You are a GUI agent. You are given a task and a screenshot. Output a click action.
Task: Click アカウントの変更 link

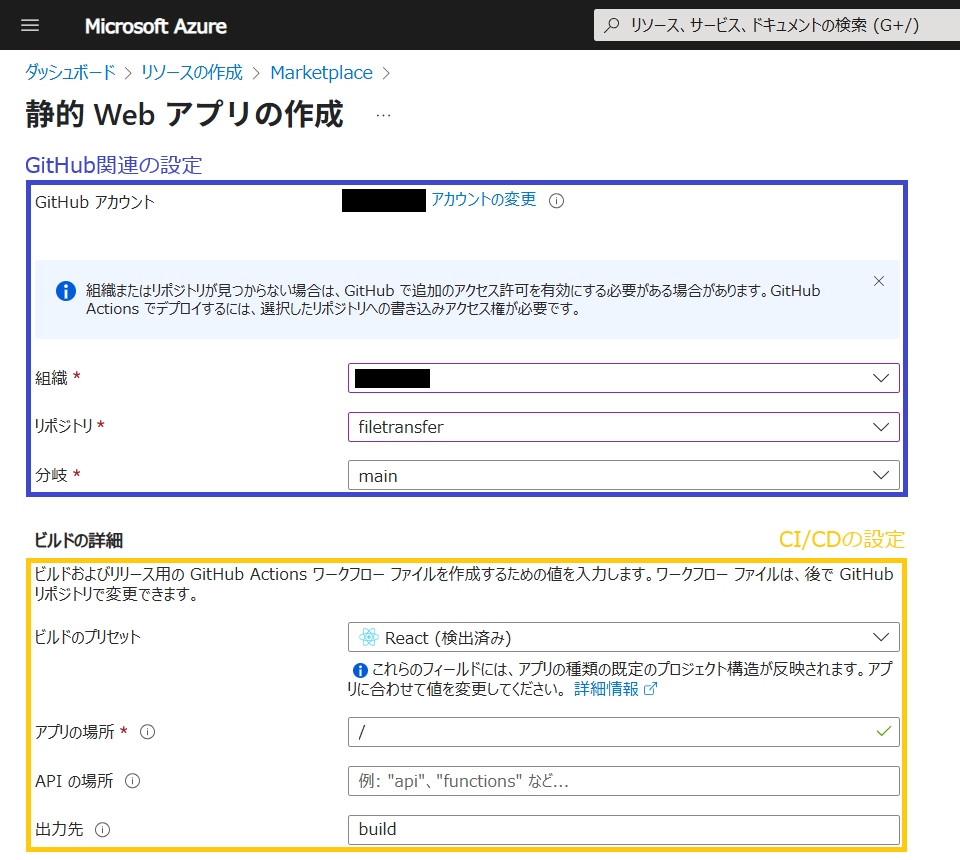(484, 200)
